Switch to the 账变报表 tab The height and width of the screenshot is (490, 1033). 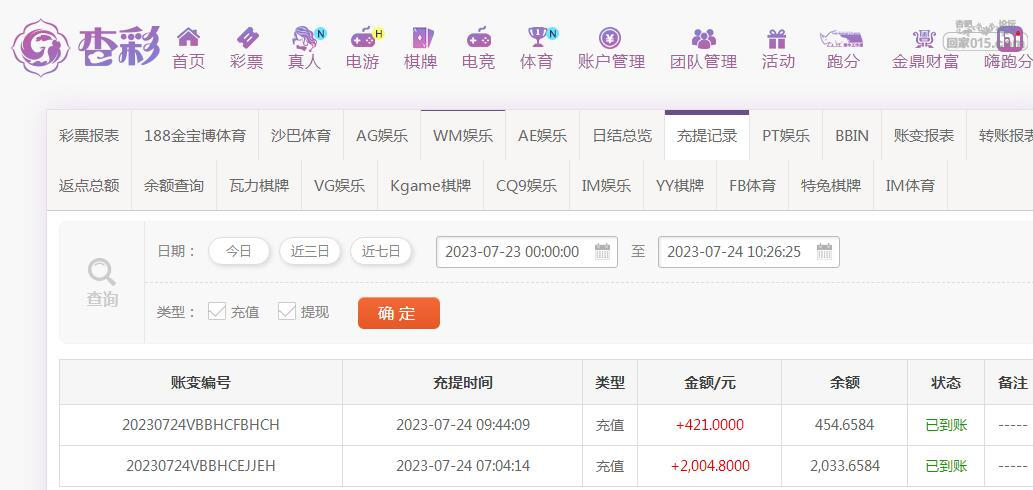pyautogui.click(x=924, y=136)
